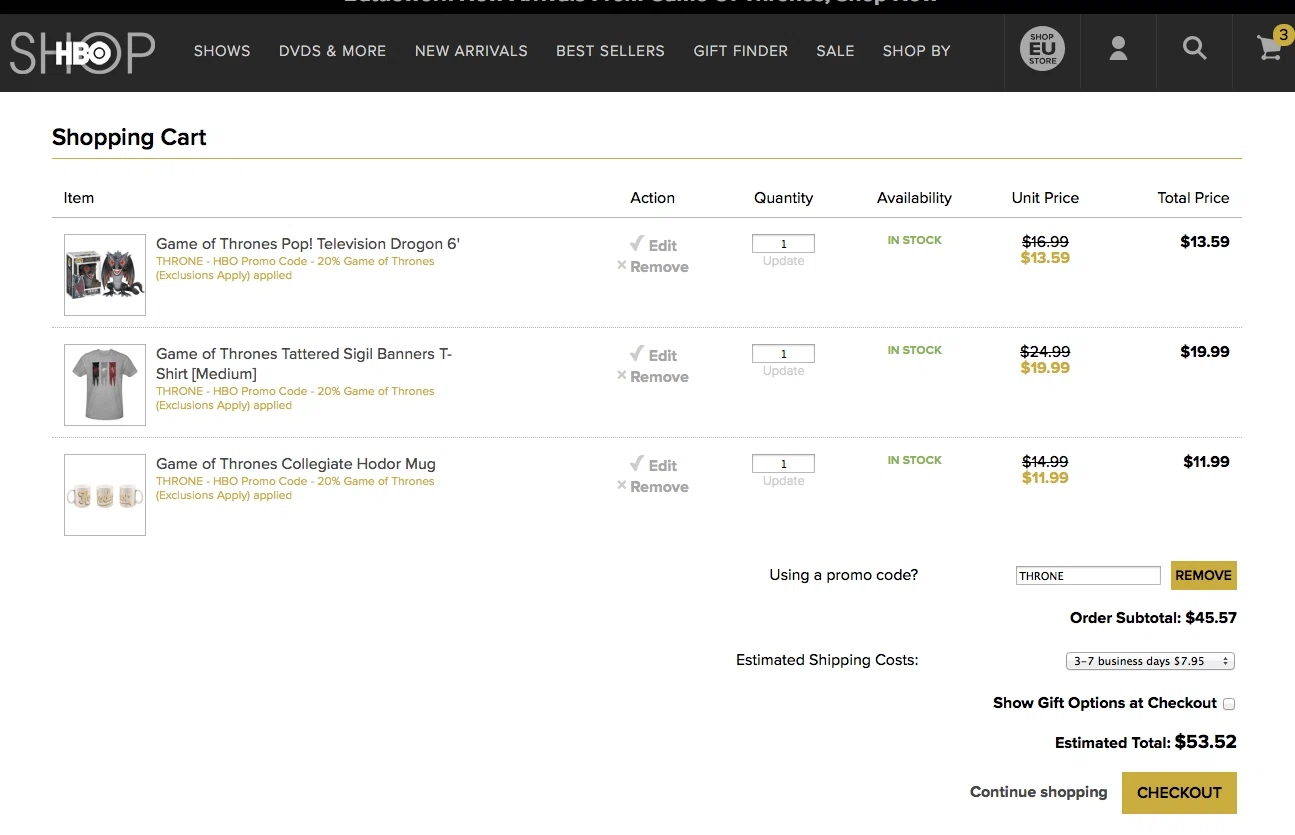Edit the Tattered Sigil Banners T-Shirt
This screenshot has width=1295, height=835.
[x=653, y=355]
